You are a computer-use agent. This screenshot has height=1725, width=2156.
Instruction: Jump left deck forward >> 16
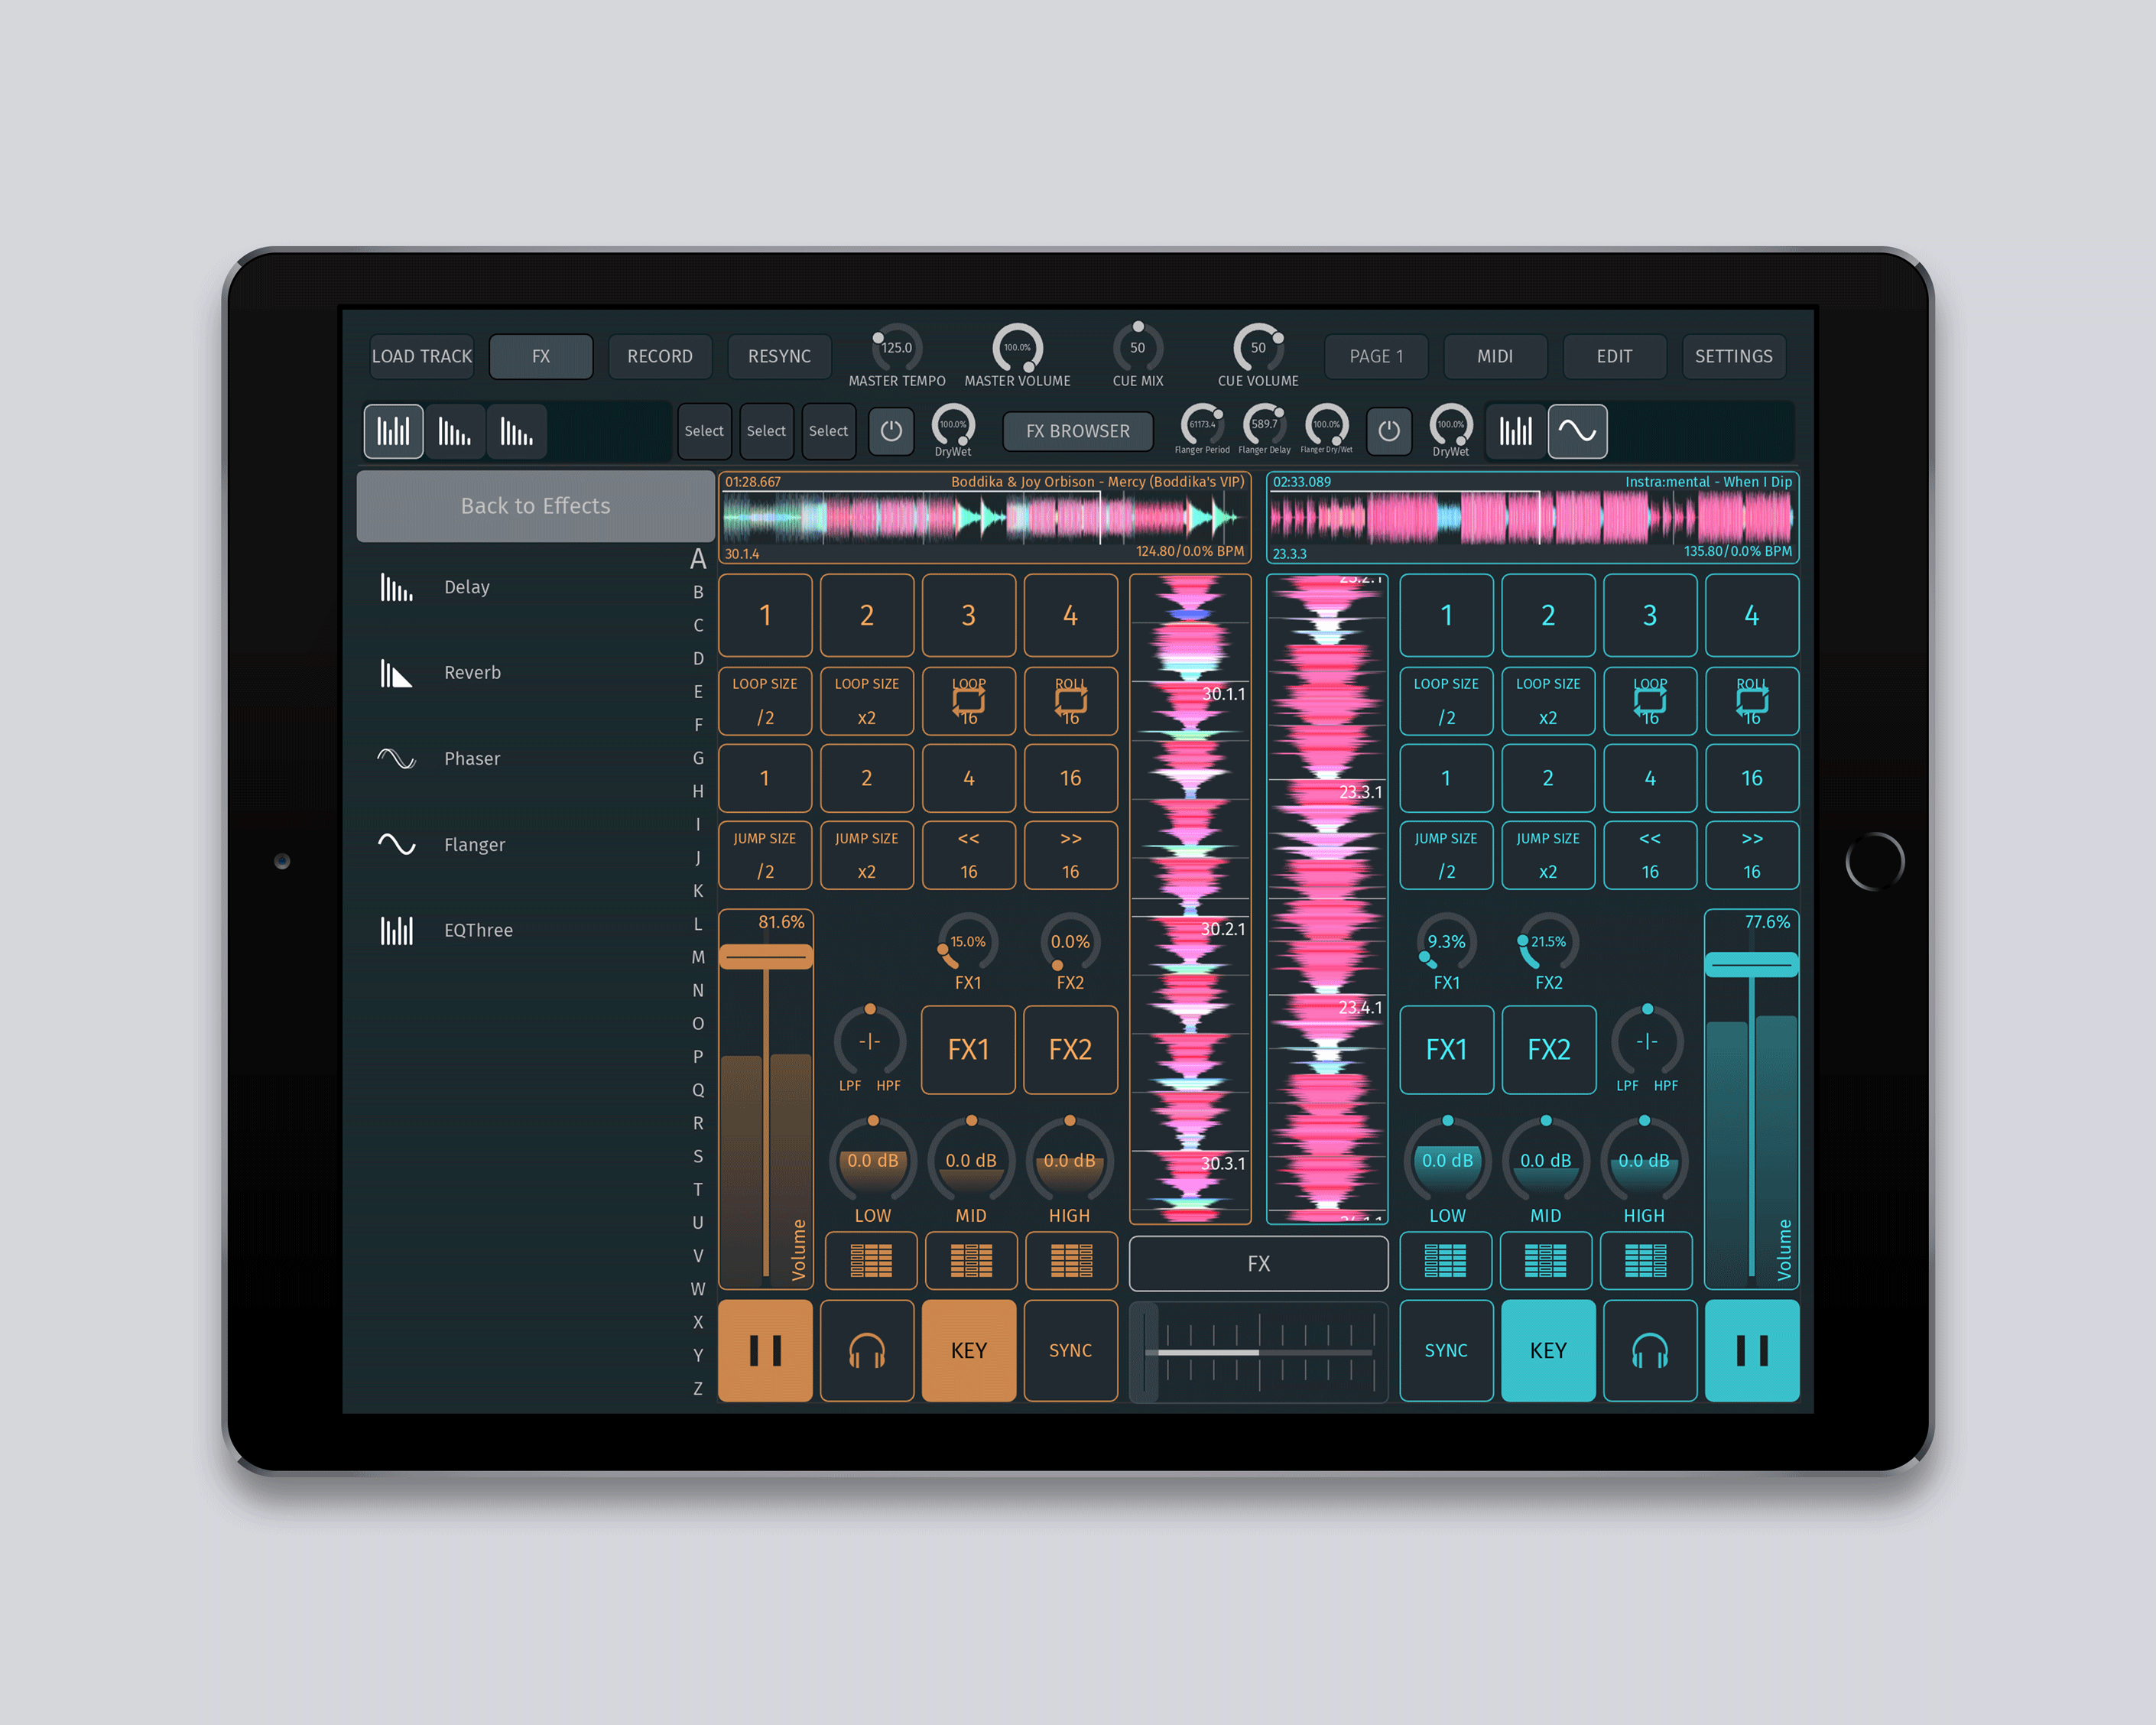[x=1071, y=855]
